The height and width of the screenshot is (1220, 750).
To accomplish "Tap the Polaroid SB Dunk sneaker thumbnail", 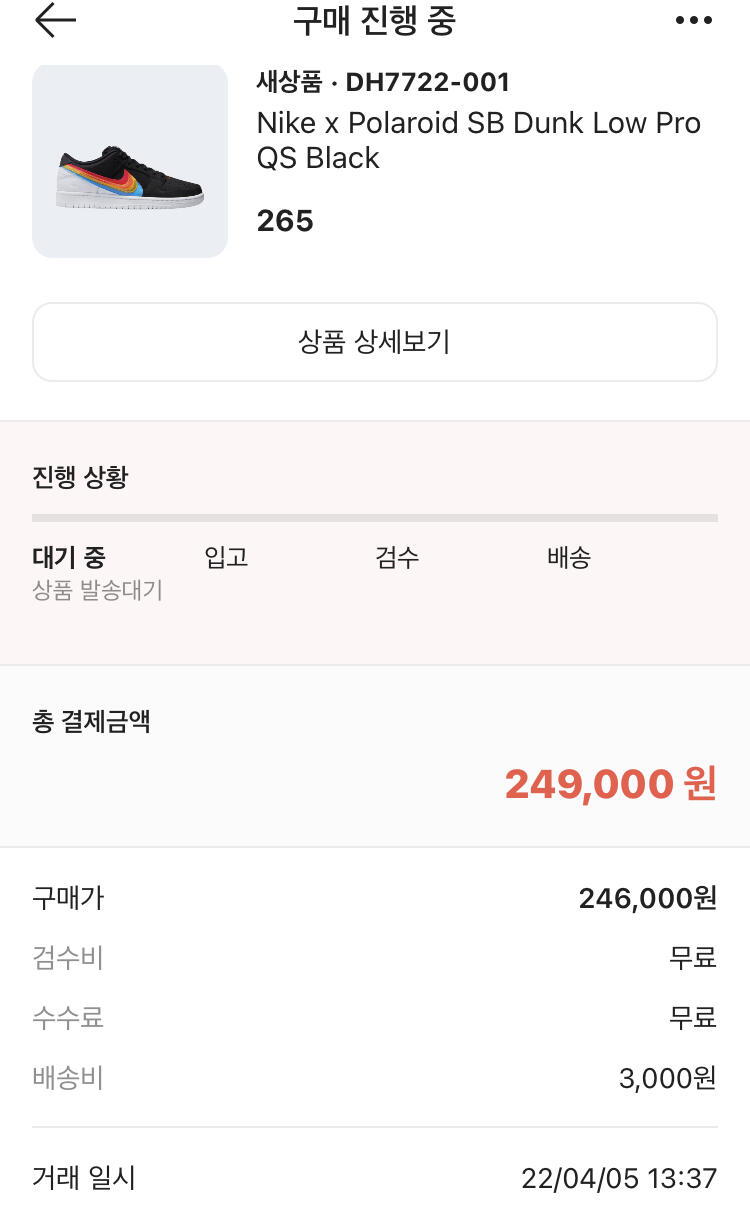I will (130, 163).
